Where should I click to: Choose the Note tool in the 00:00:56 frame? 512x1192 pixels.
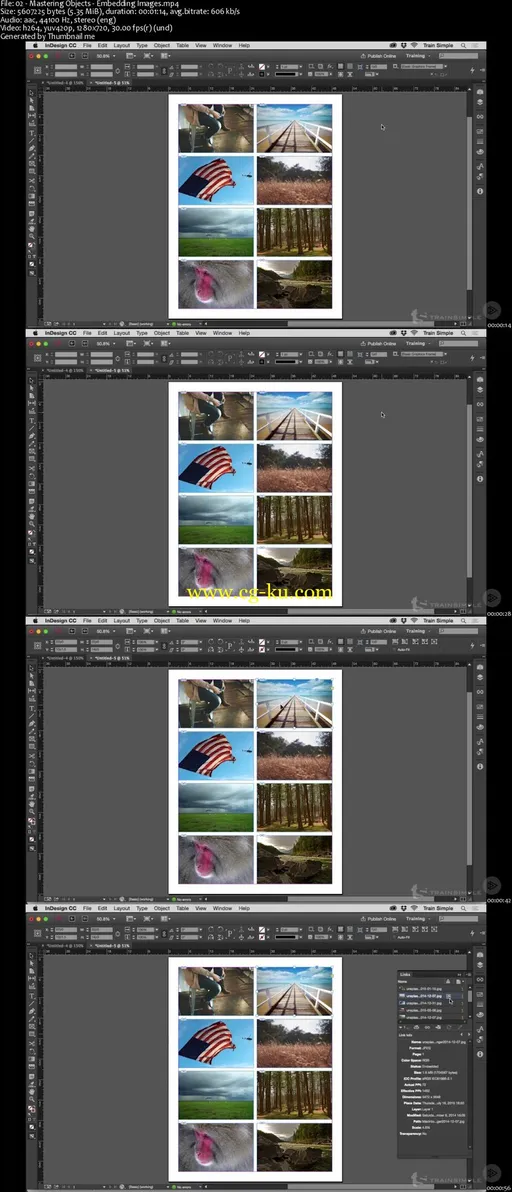point(33,1075)
